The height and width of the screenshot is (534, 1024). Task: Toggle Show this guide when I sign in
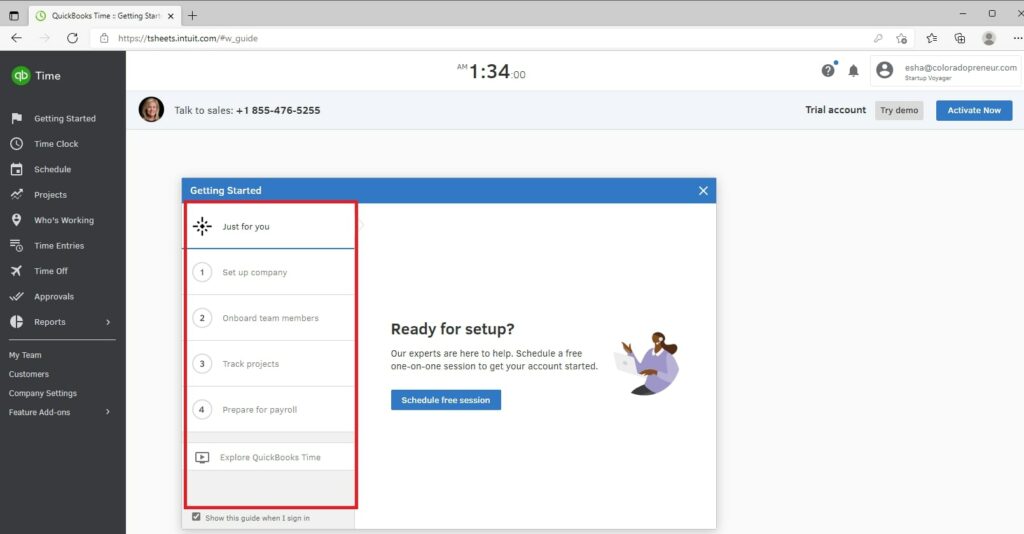coord(196,516)
